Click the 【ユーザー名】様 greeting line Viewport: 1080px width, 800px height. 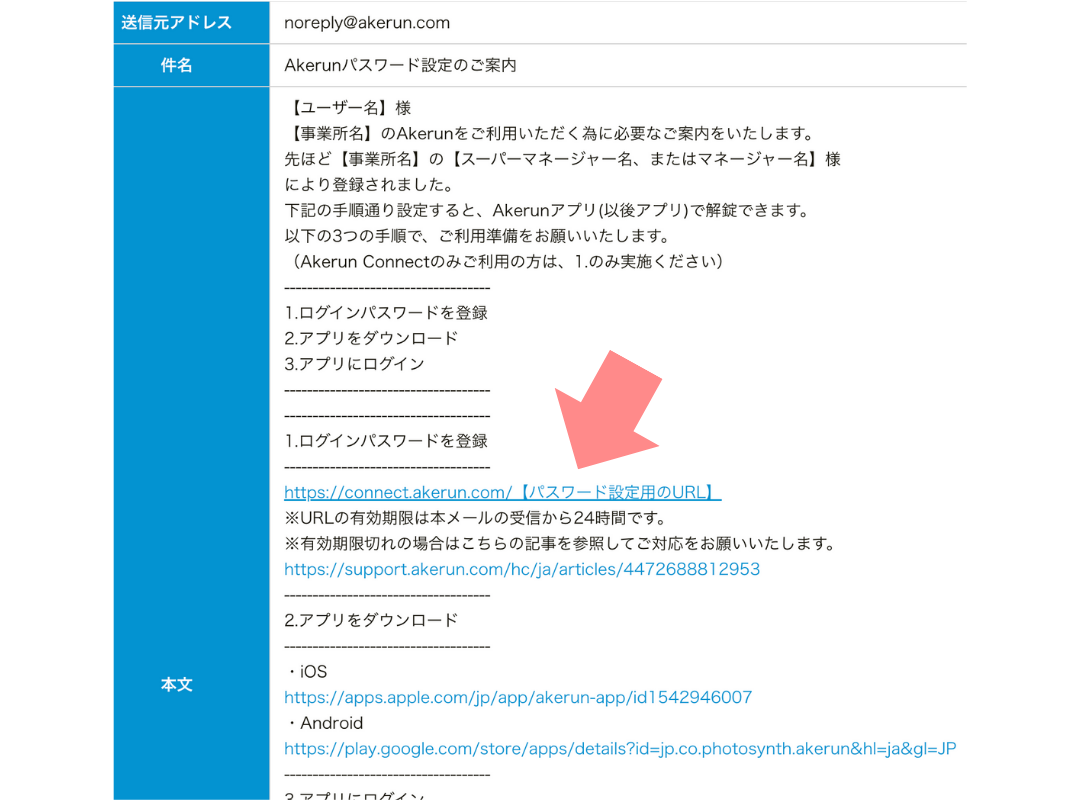click(347, 108)
